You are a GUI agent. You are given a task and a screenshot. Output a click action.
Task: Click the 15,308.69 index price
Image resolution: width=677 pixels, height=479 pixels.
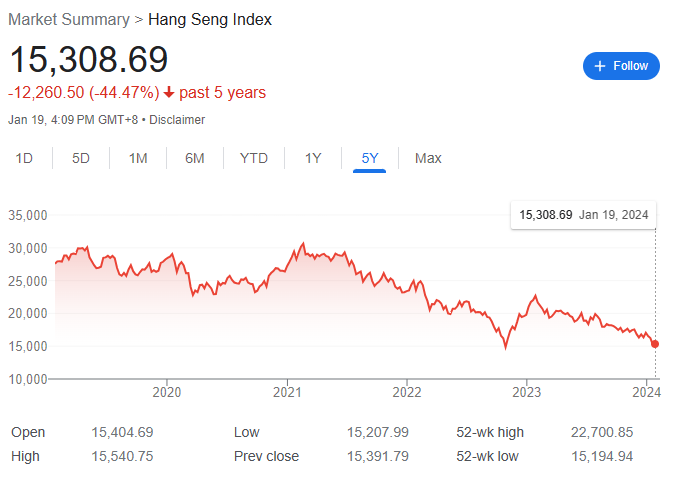point(88,59)
